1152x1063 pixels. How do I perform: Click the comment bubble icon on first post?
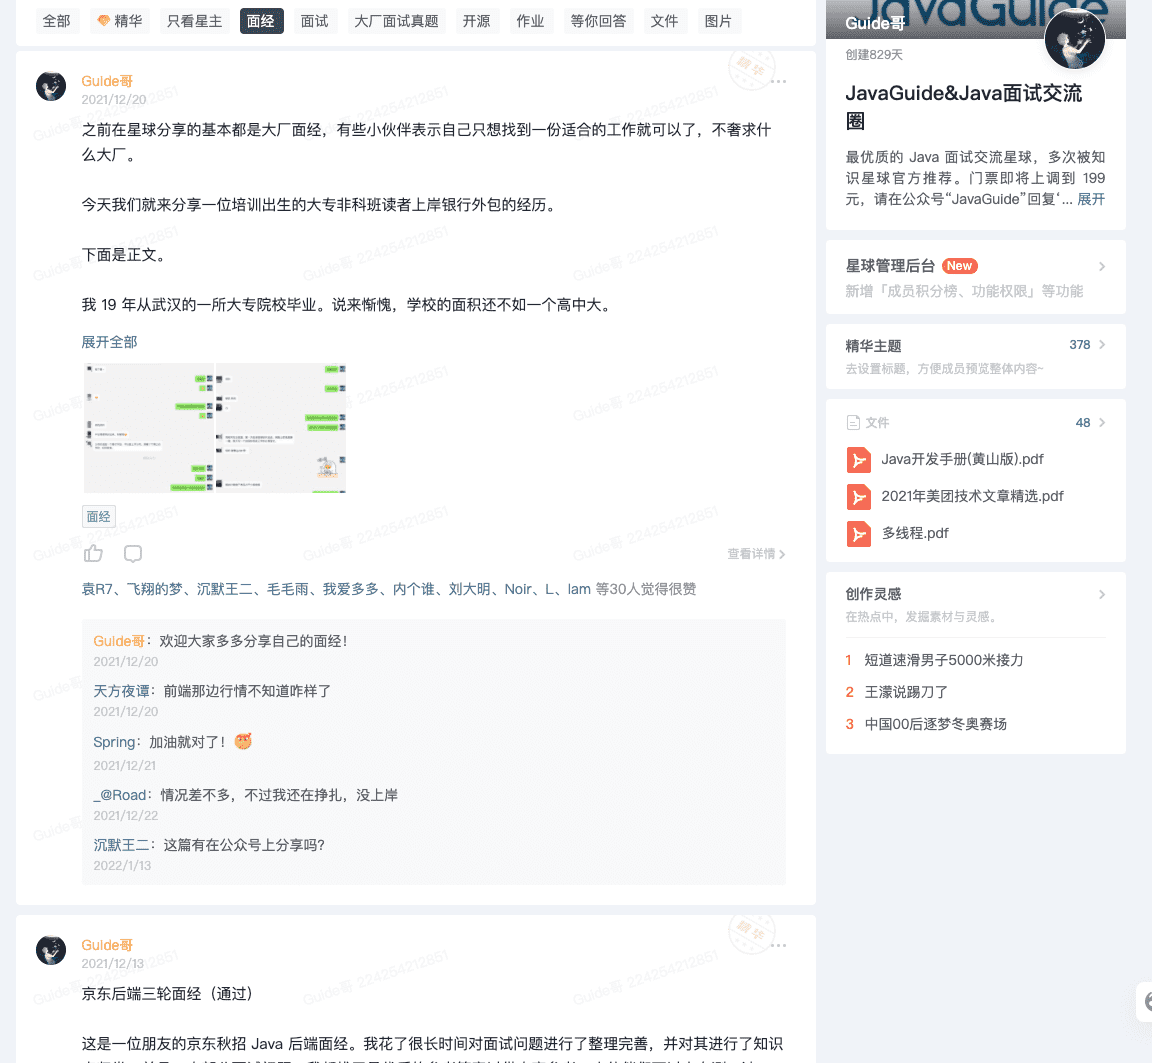coord(133,553)
